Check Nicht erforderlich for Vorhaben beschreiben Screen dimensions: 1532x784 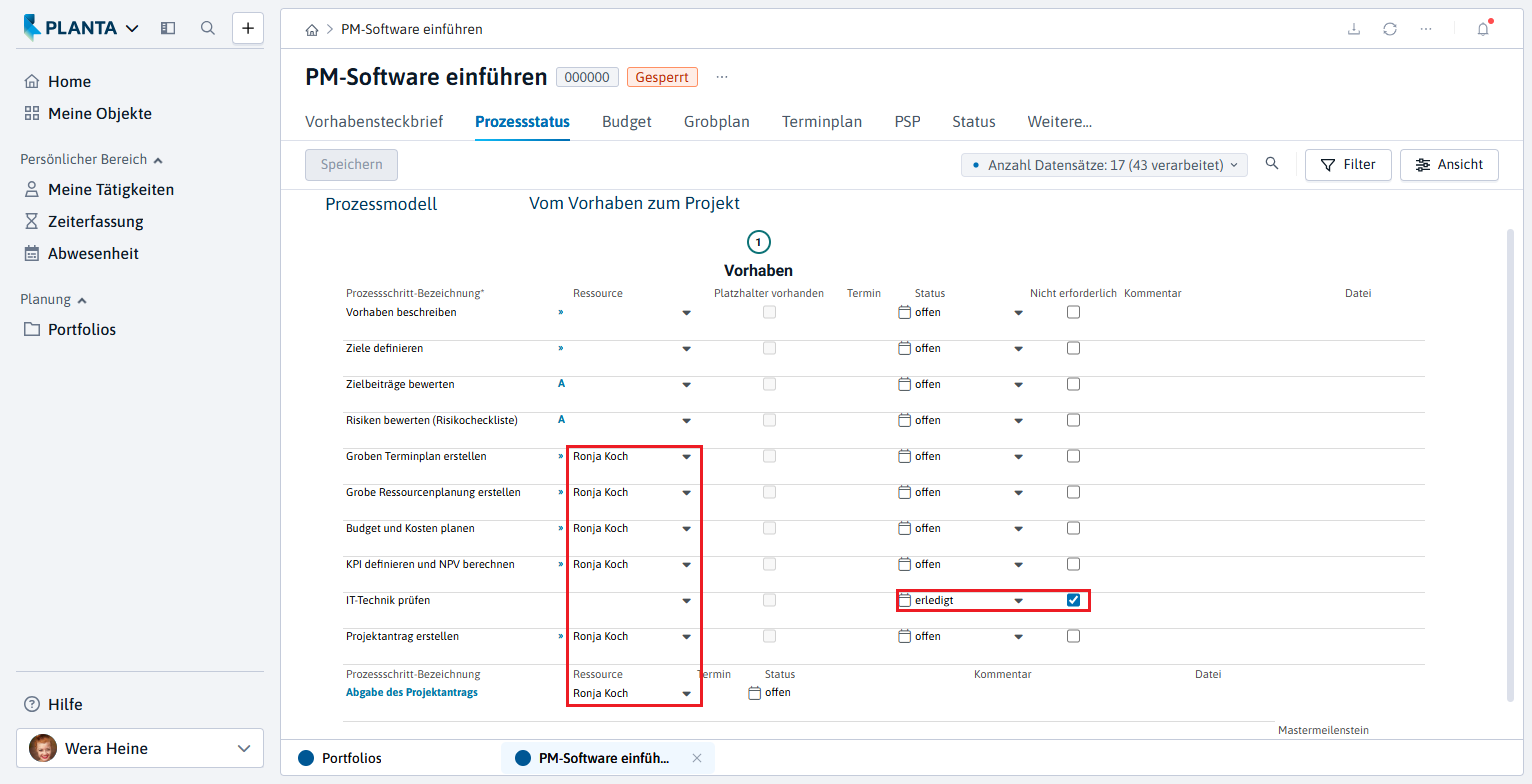(1073, 312)
